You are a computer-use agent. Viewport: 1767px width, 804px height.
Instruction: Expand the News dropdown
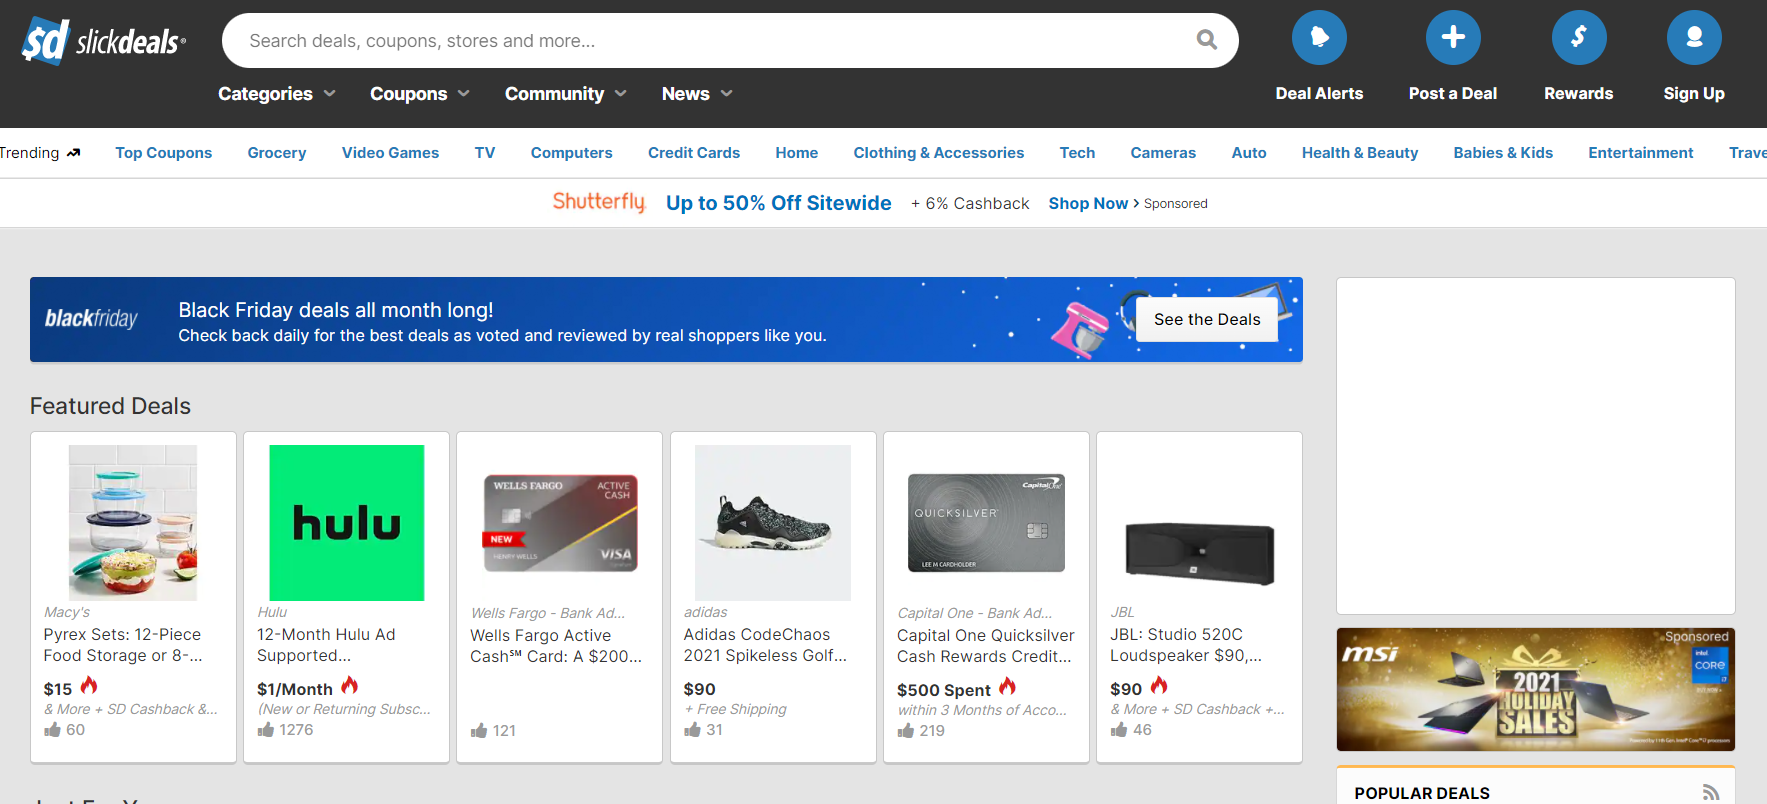pos(697,93)
